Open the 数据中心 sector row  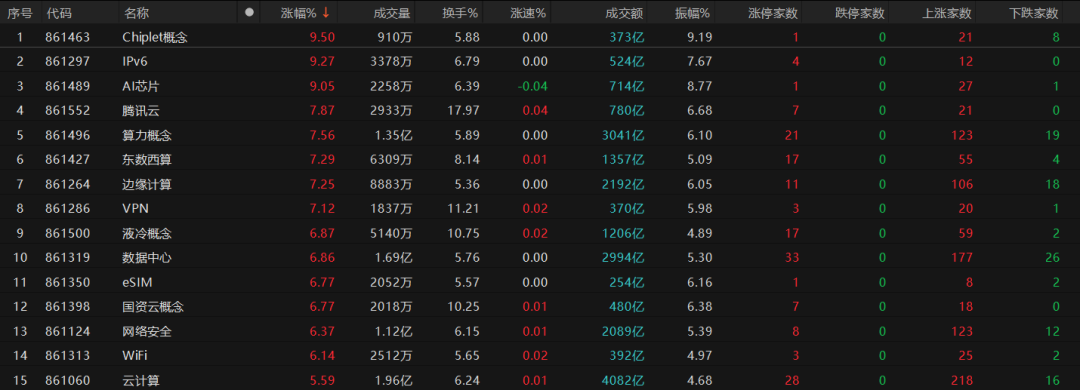coord(540,258)
